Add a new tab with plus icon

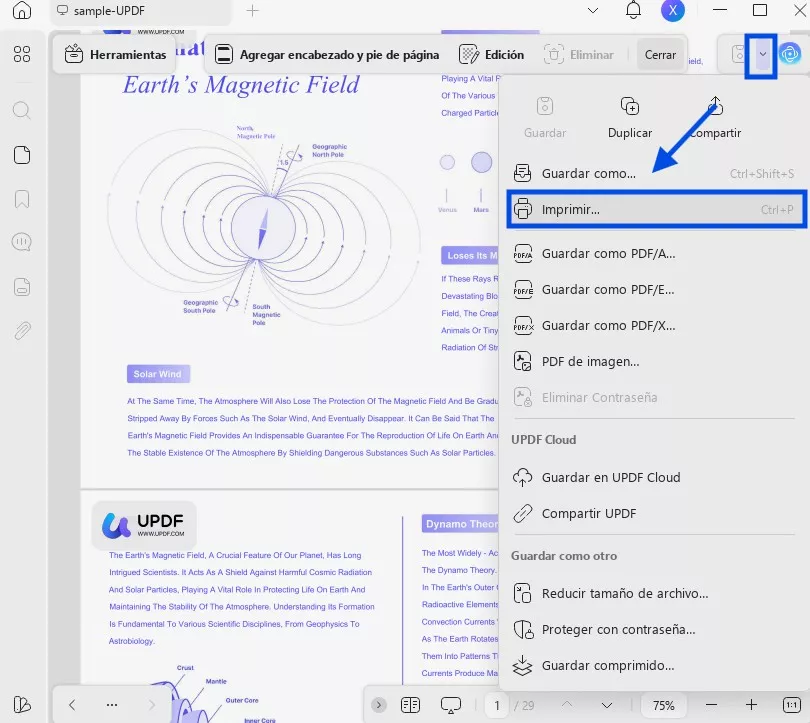(x=253, y=10)
